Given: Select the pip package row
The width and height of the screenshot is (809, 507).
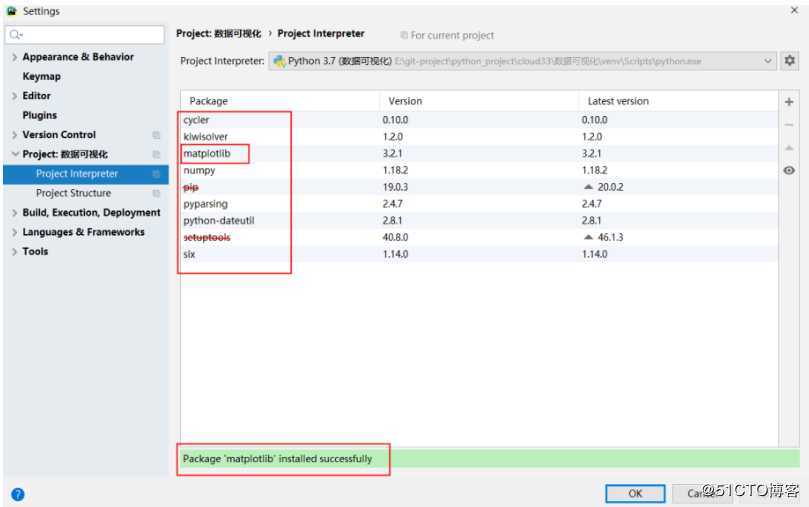Looking at the screenshot, I should click(479, 187).
